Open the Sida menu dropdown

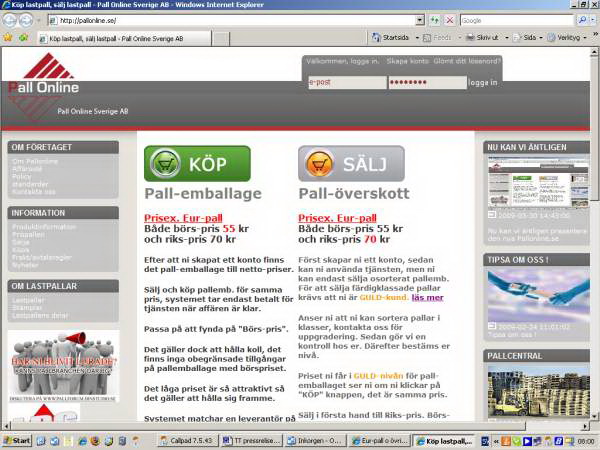coord(528,38)
